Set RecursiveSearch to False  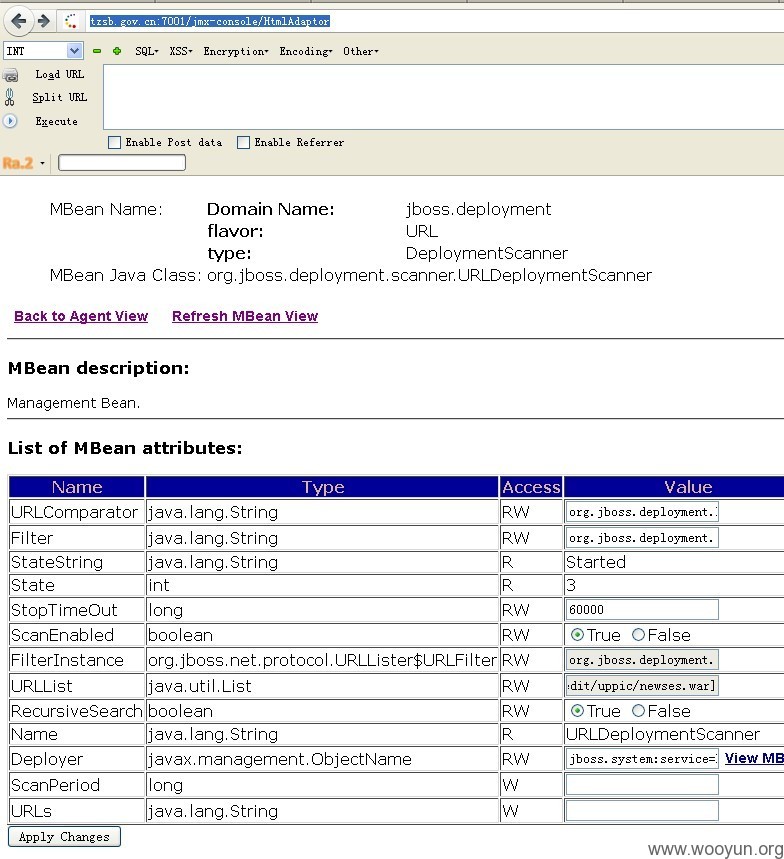tap(638, 711)
